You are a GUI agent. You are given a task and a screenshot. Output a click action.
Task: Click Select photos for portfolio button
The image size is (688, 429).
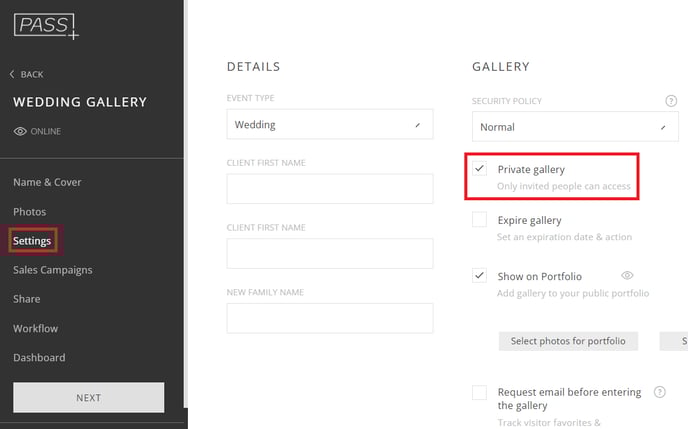pyautogui.click(x=568, y=341)
